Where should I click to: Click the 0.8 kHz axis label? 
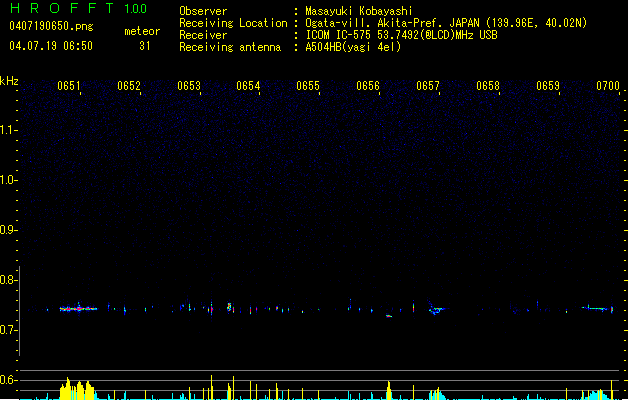(x=8, y=280)
